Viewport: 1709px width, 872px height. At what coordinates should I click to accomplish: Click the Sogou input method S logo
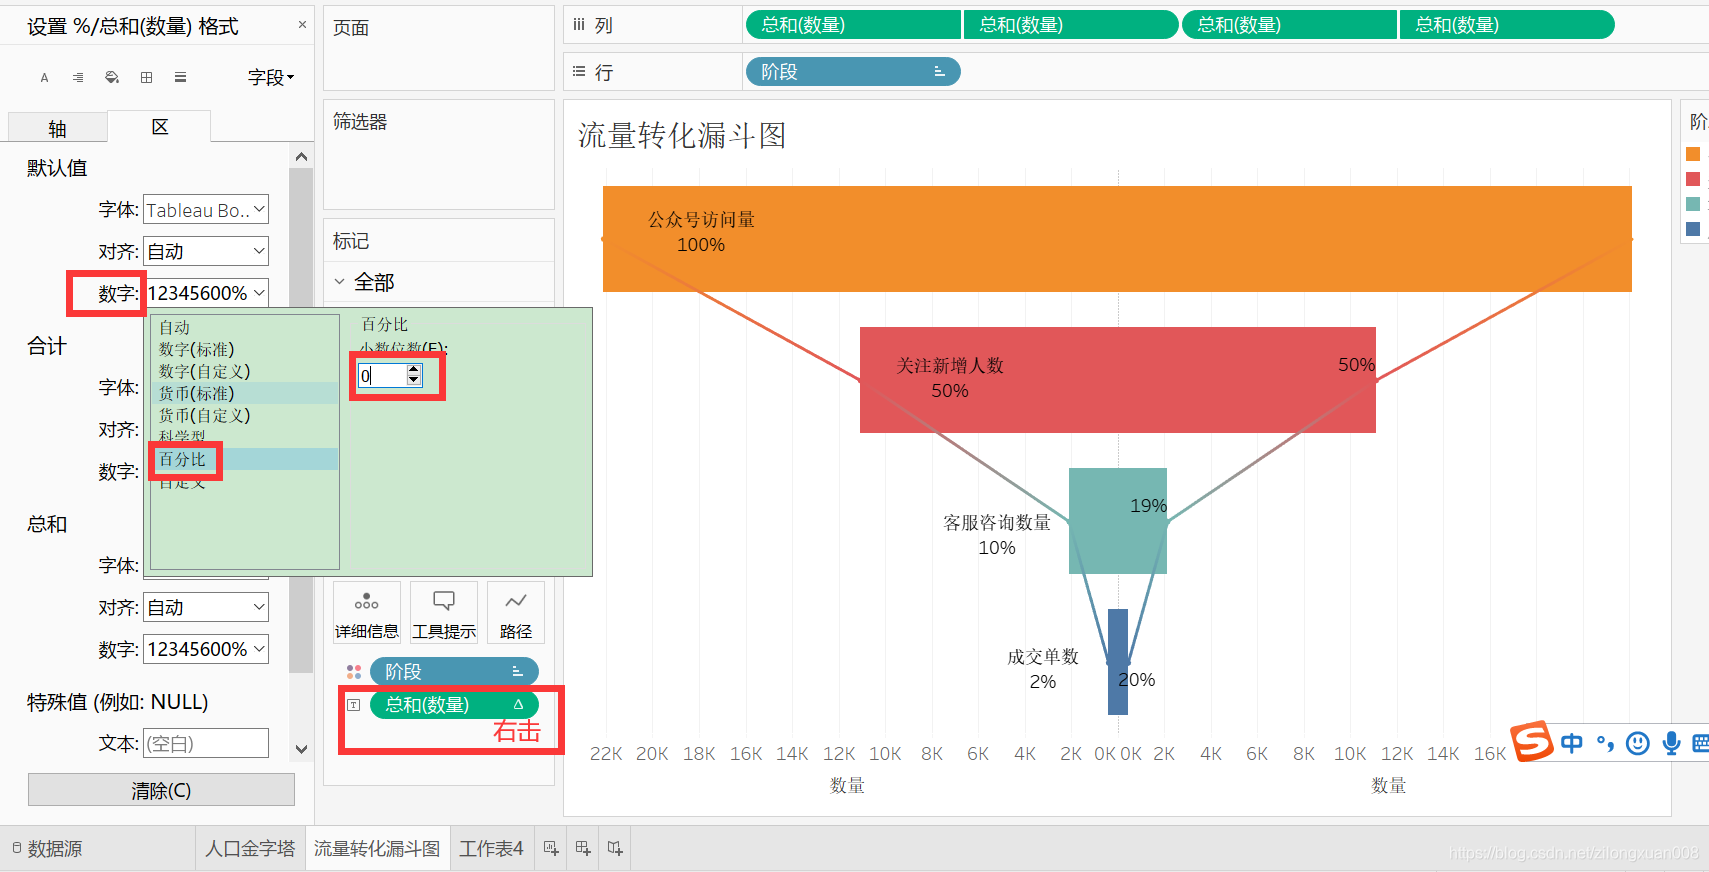(1531, 741)
